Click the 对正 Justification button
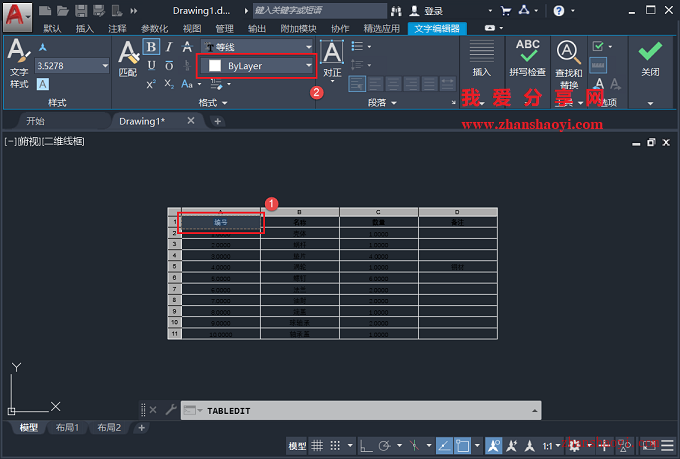Screen dimensions: 680x459 point(332,59)
